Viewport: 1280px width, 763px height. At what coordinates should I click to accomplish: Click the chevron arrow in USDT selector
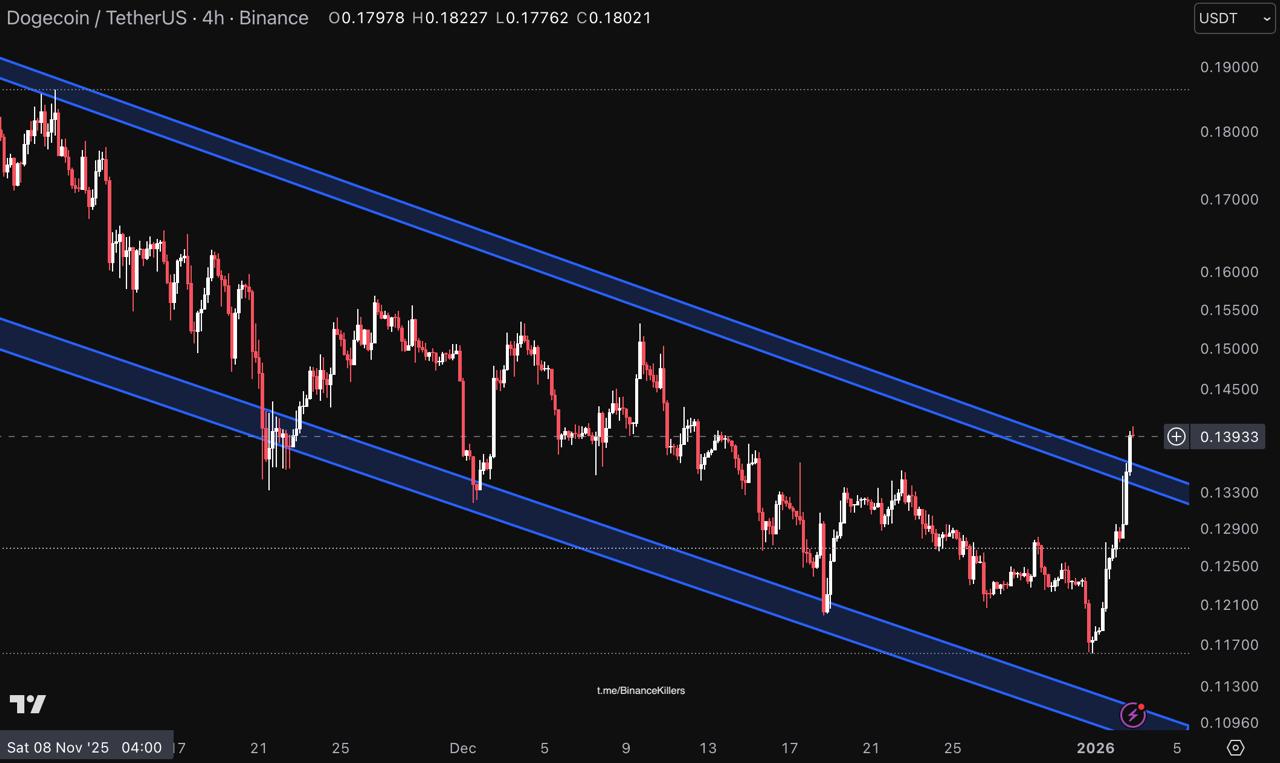click(x=1268, y=18)
